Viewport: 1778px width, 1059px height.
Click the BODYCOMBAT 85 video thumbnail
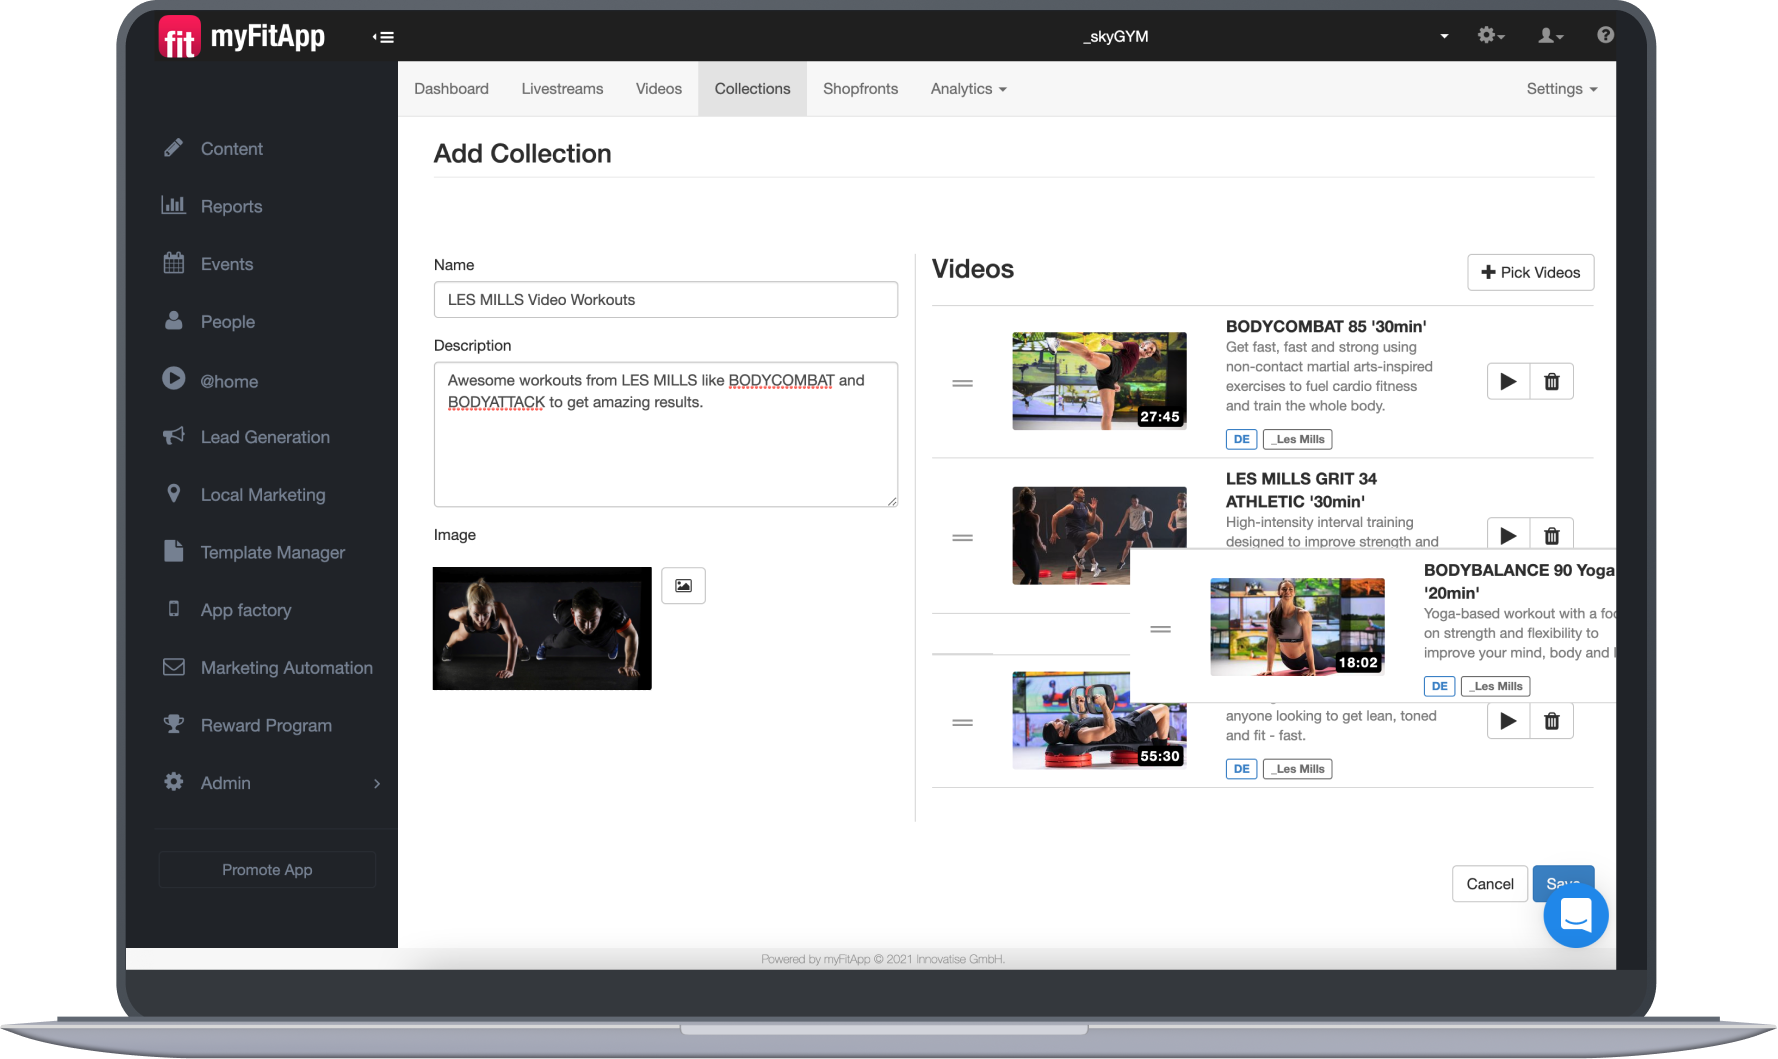pyautogui.click(x=1100, y=381)
